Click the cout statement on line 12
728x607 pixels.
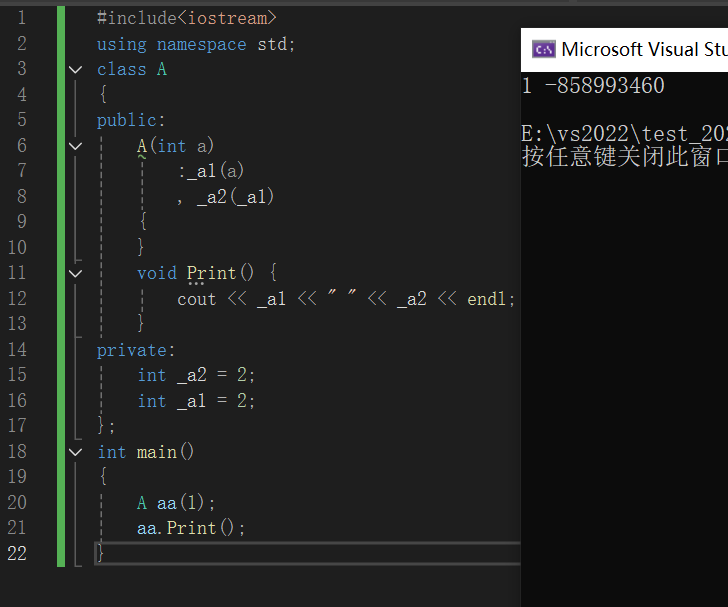click(346, 299)
